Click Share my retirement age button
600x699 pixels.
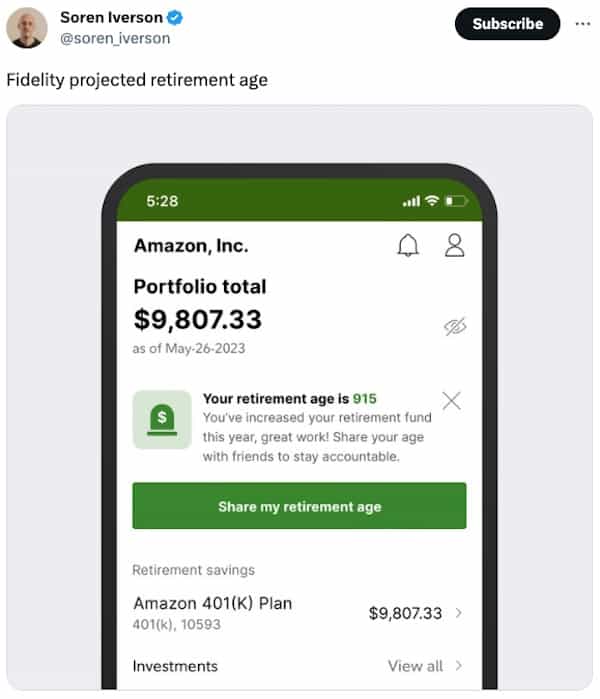click(x=299, y=506)
